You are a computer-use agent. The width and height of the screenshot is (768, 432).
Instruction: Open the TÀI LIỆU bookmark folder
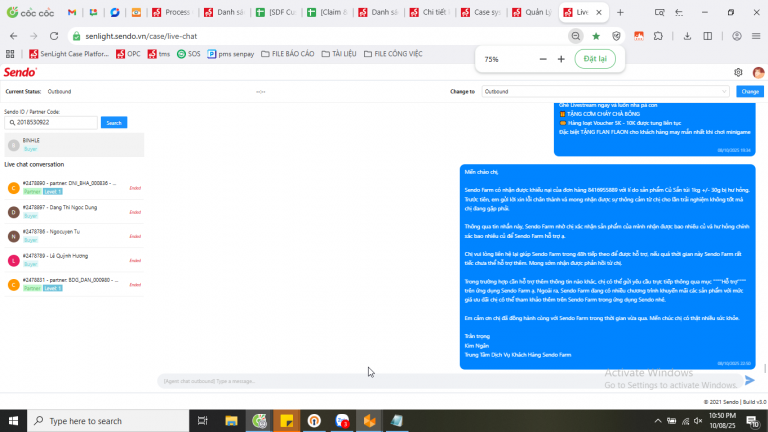[x=339, y=54]
